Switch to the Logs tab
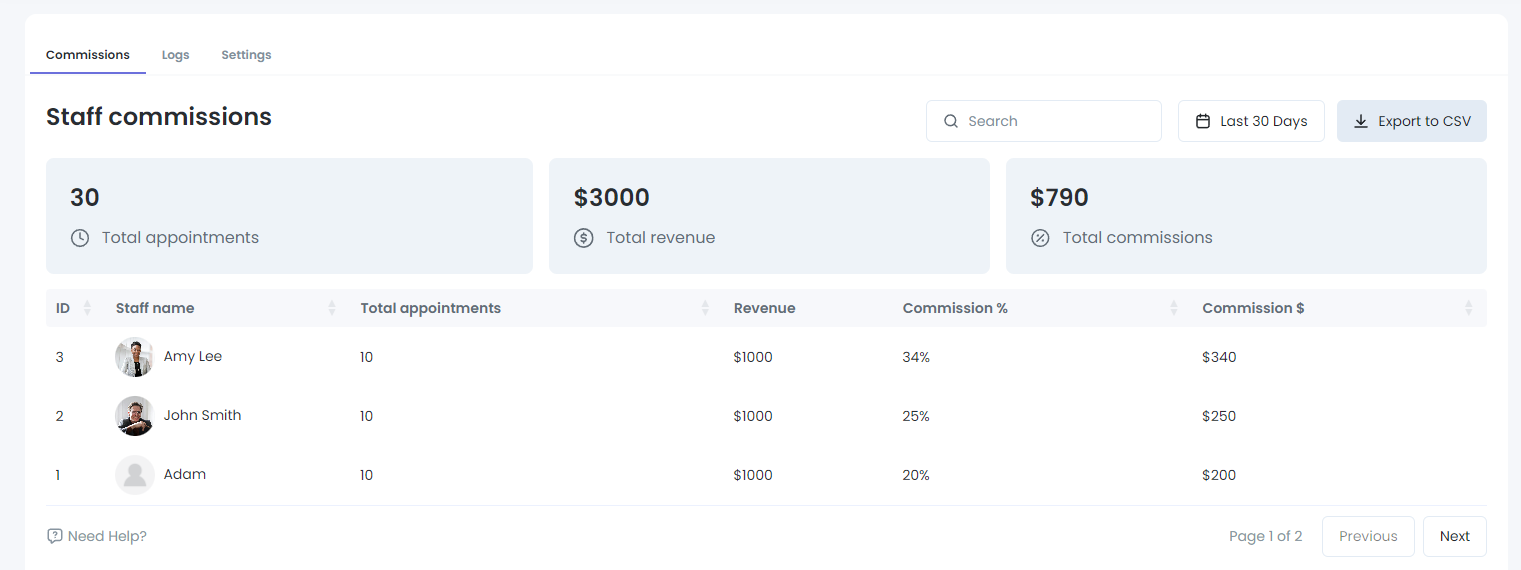Screen dimensions: 1521x570 point(175,55)
